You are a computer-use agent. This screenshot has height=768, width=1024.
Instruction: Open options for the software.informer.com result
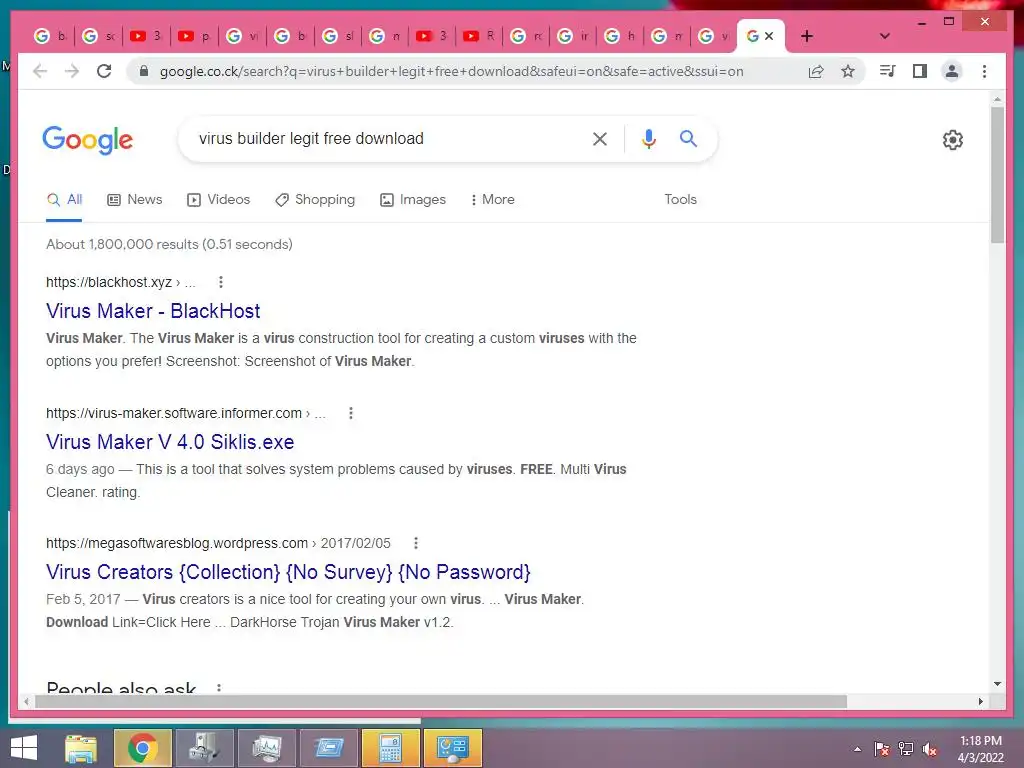(x=351, y=413)
